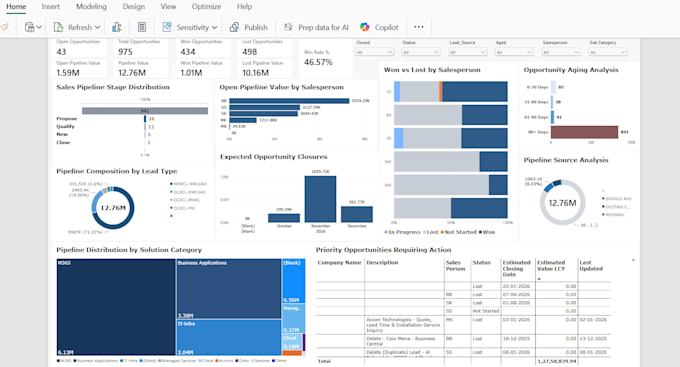Select the M365 treemap tile
The image size is (680, 367).
point(116,307)
